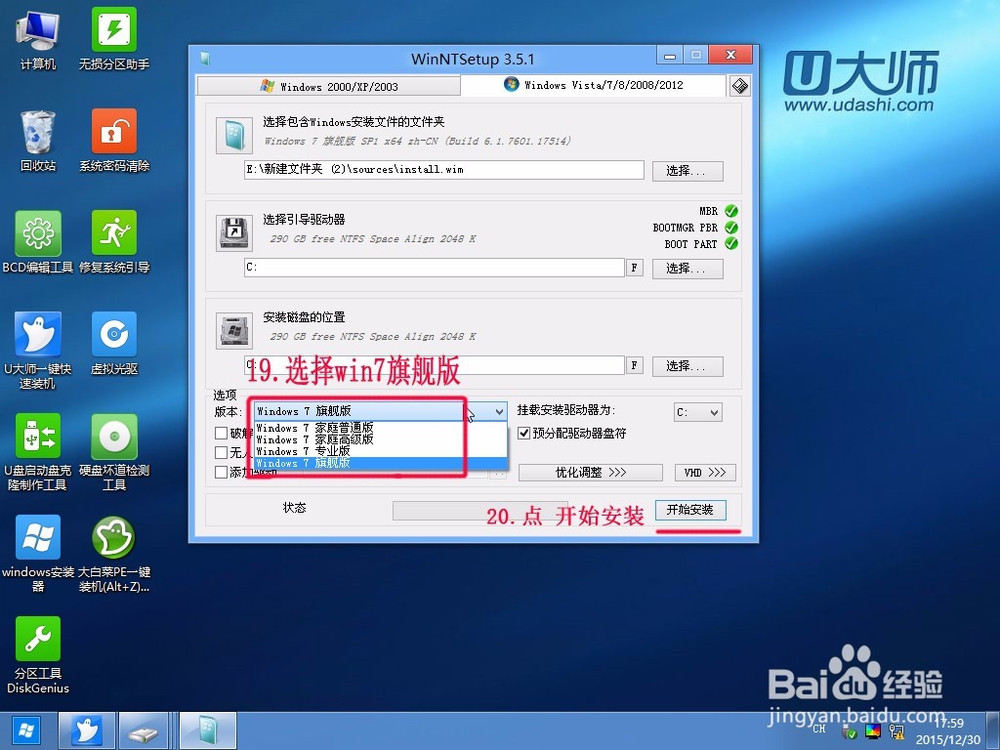The width and height of the screenshot is (1000, 750).
Task: Open the 系统密码清除 password removal tool
Action: pyautogui.click(x=113, y=133)
